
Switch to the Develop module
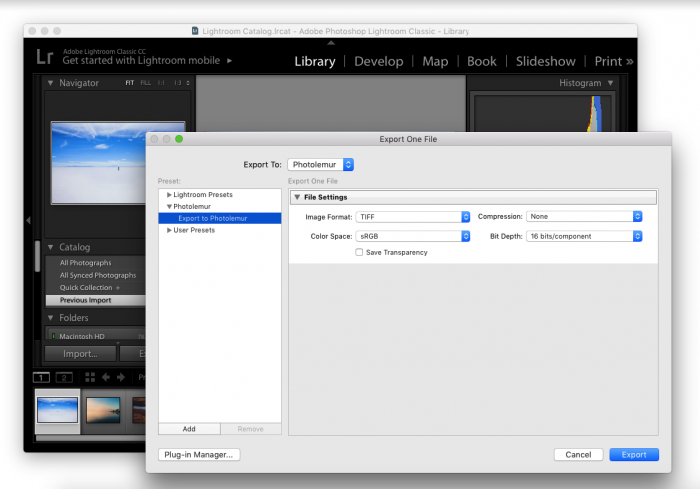click(379, 62)
